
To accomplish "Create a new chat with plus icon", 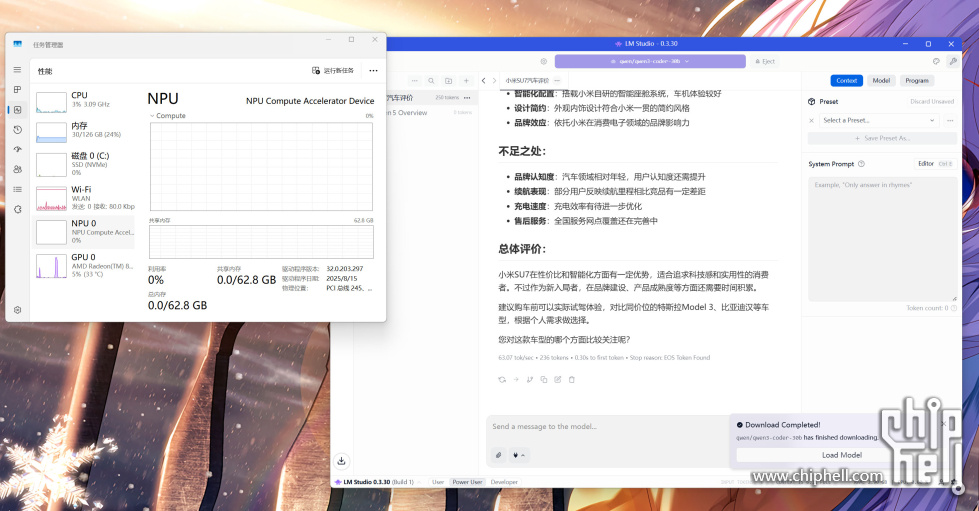I will [x=466, y=81].
